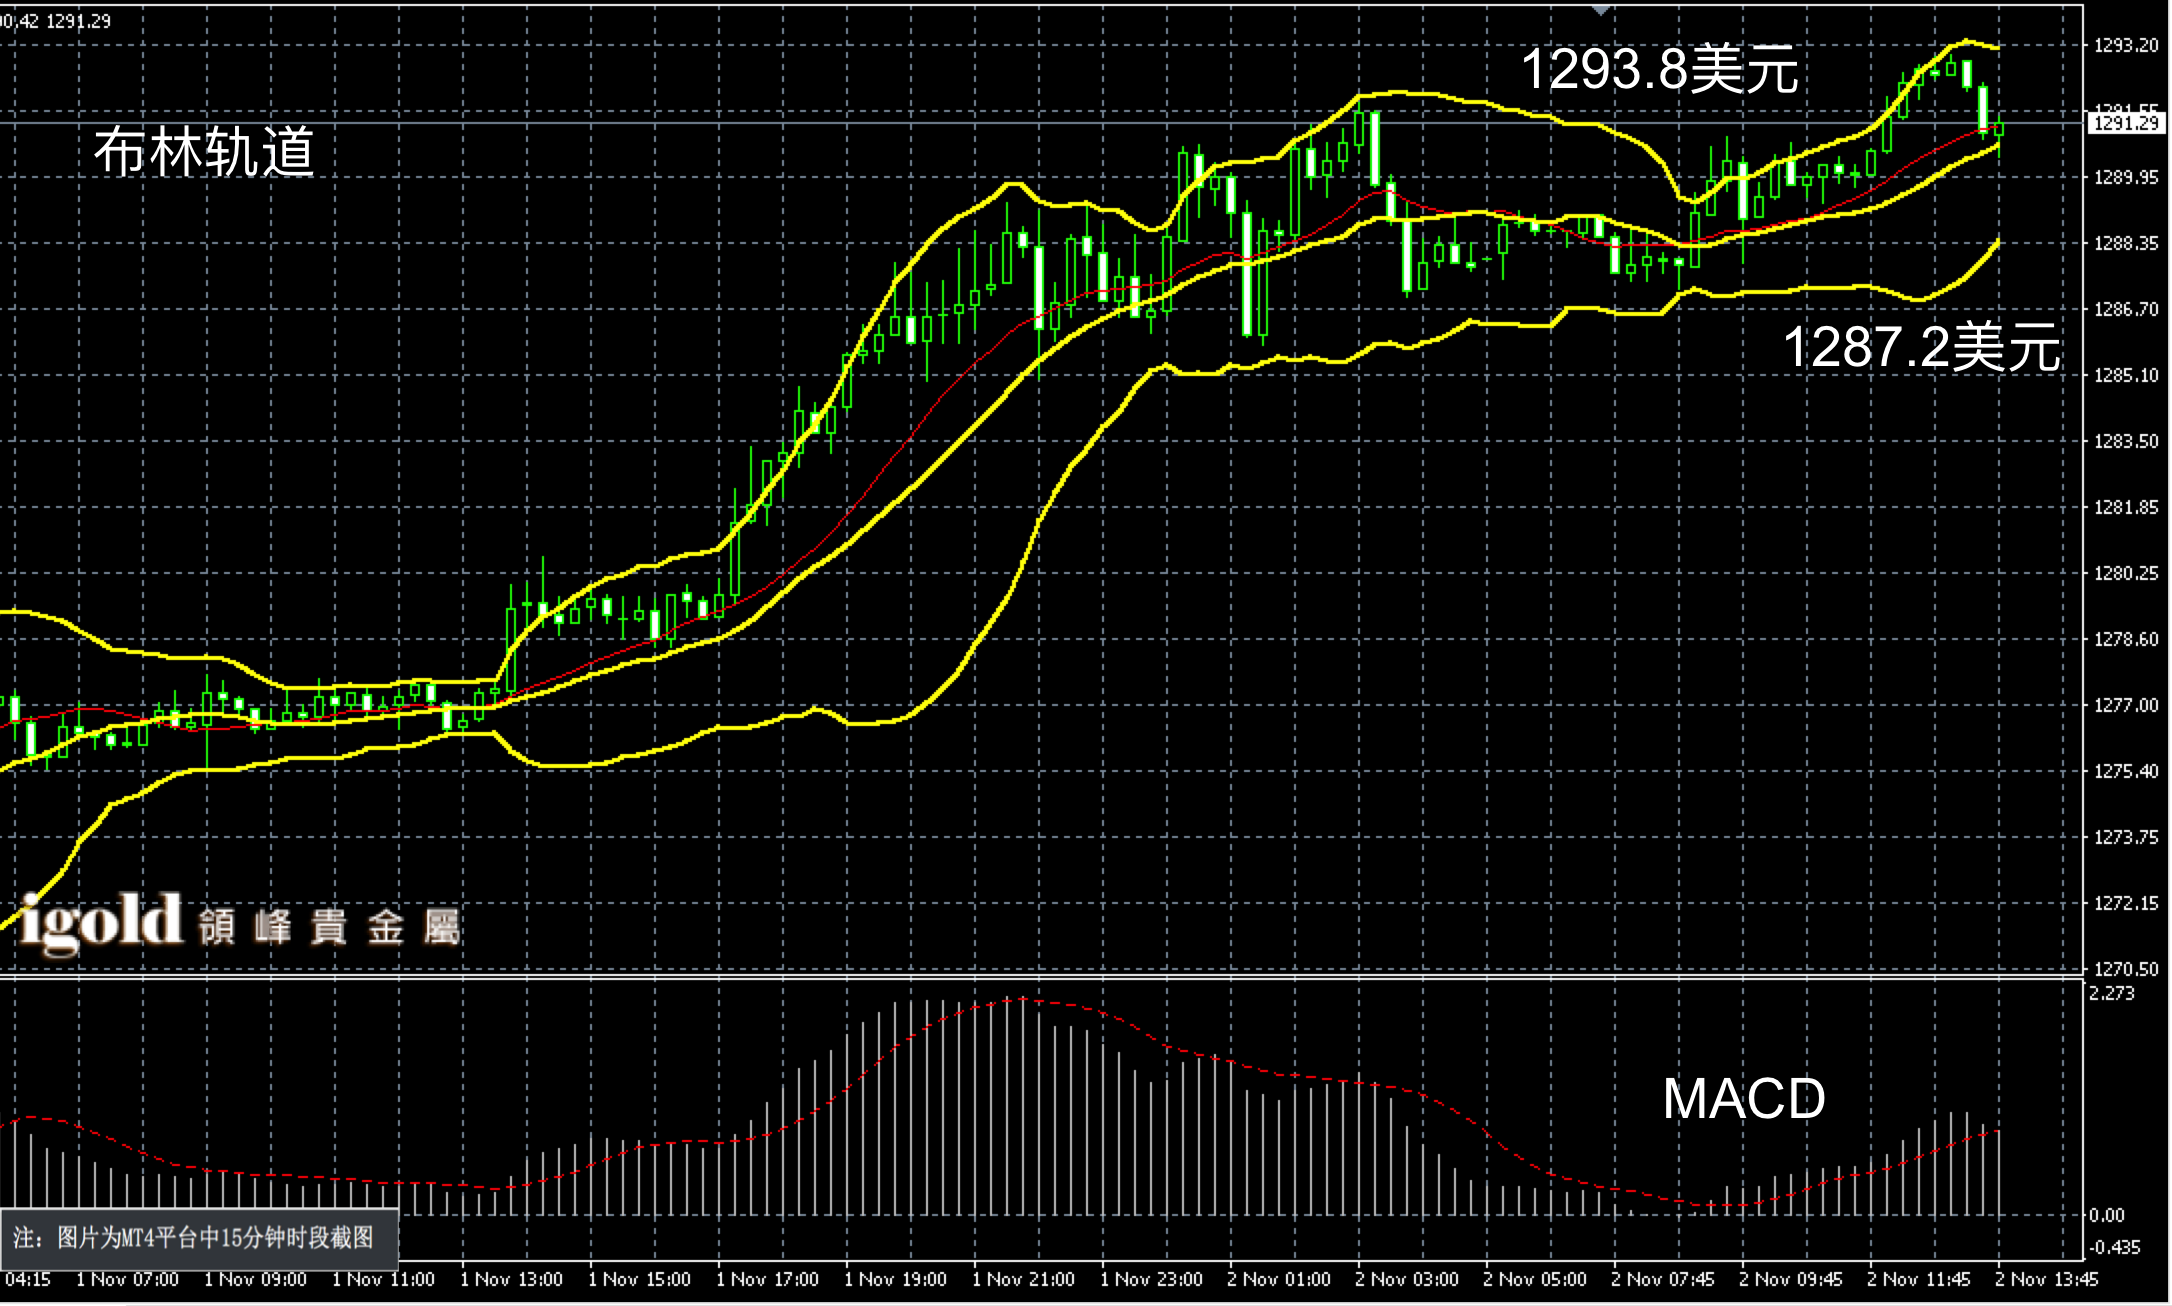Click the MACD label in indicator pane
This screenshot has width=2172, height=1306.
(x=1743, y=1098)
